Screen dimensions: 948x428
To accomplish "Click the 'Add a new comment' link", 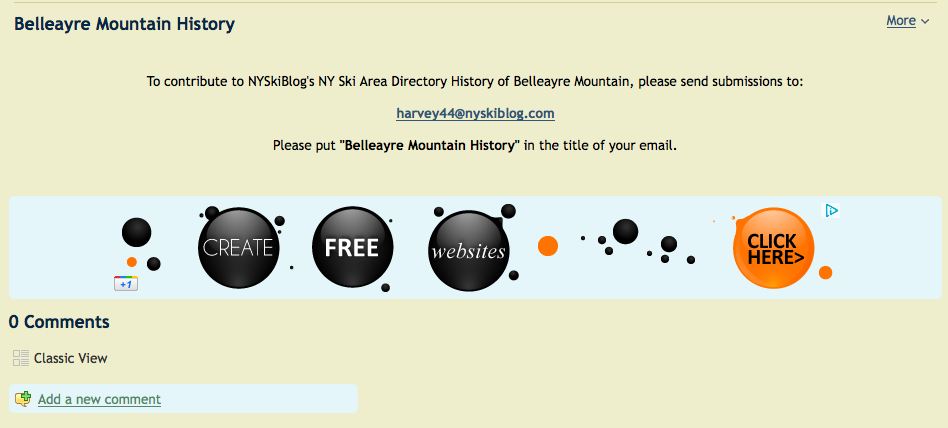I will (x=99, y=399).
